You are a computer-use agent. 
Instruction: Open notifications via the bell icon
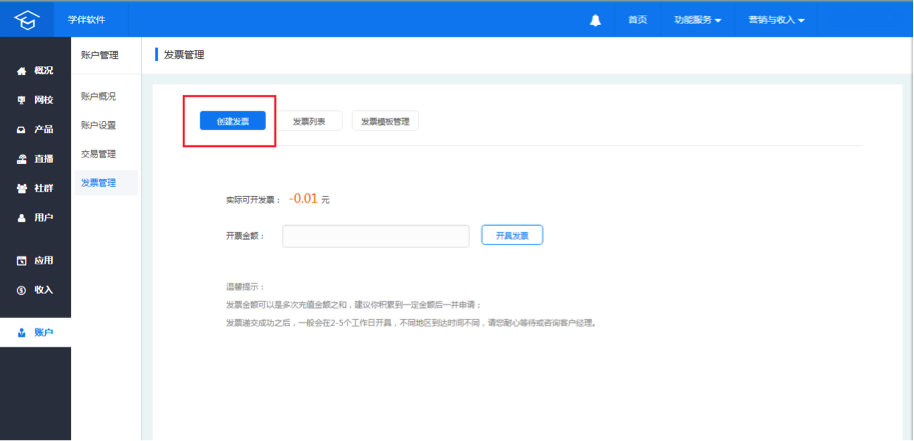[596, 20]
